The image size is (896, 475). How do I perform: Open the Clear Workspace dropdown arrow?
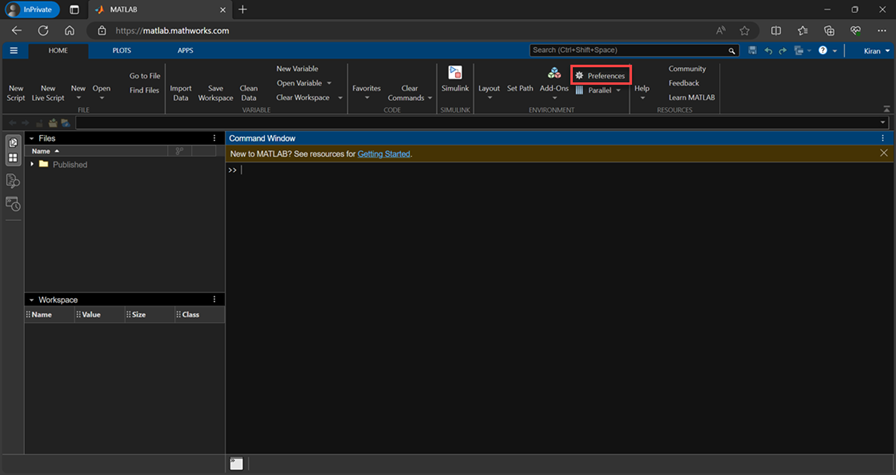point(340,98)
